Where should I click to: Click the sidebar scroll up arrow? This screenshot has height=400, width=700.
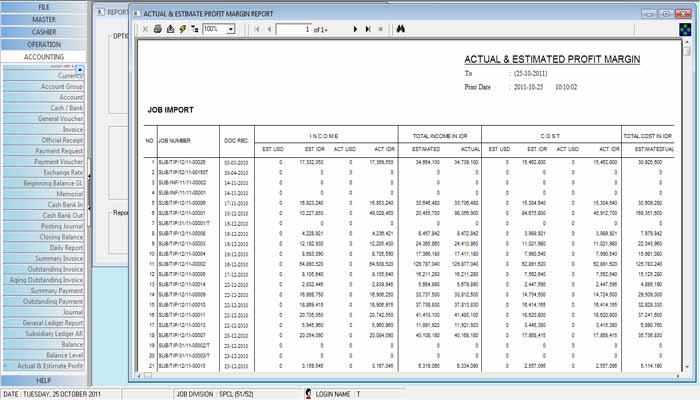(x=80, y=69)
